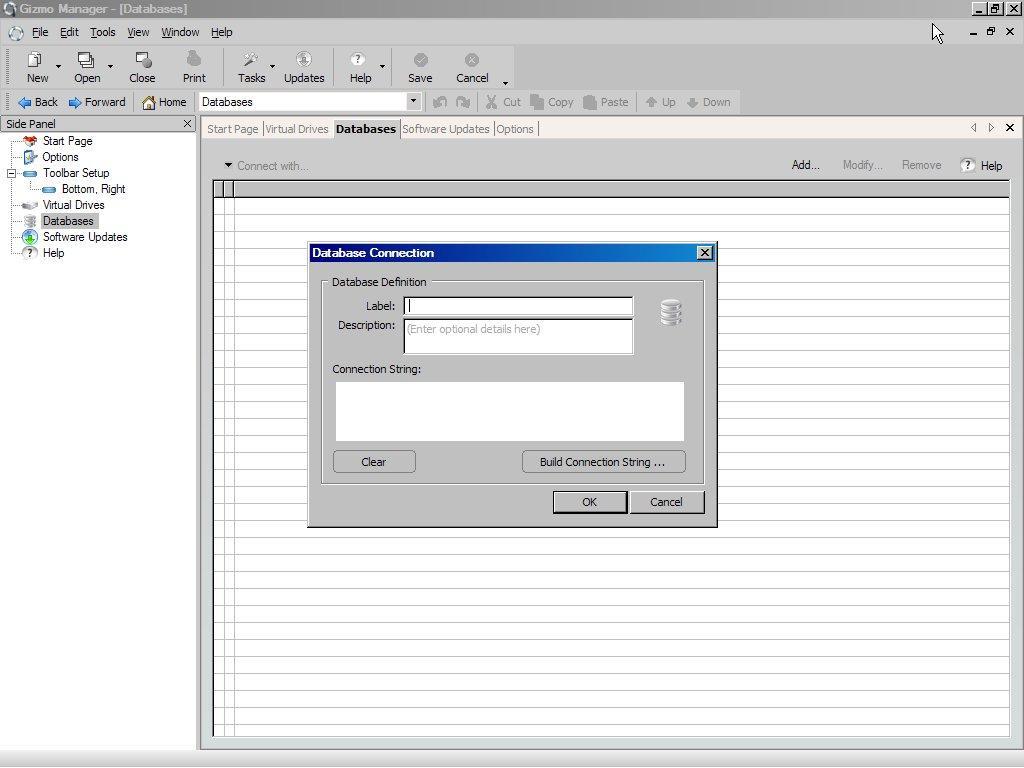Click the database cylinder icon in the dialog

[671, 313]
